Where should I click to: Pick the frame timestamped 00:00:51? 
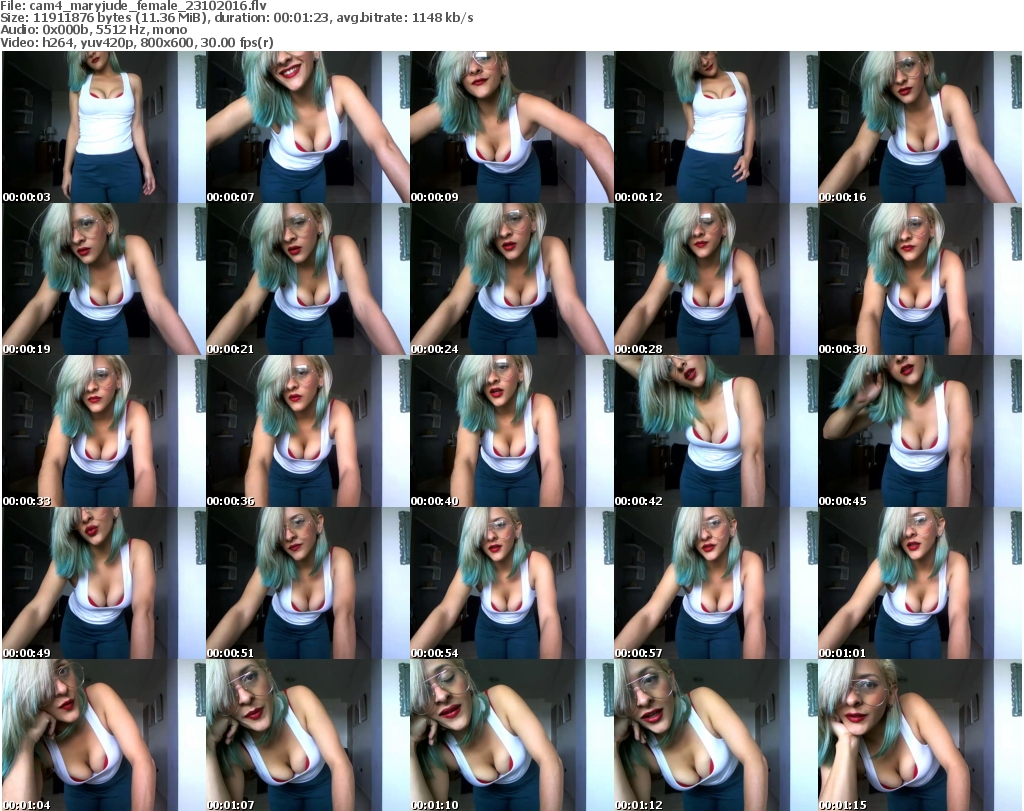307,583
